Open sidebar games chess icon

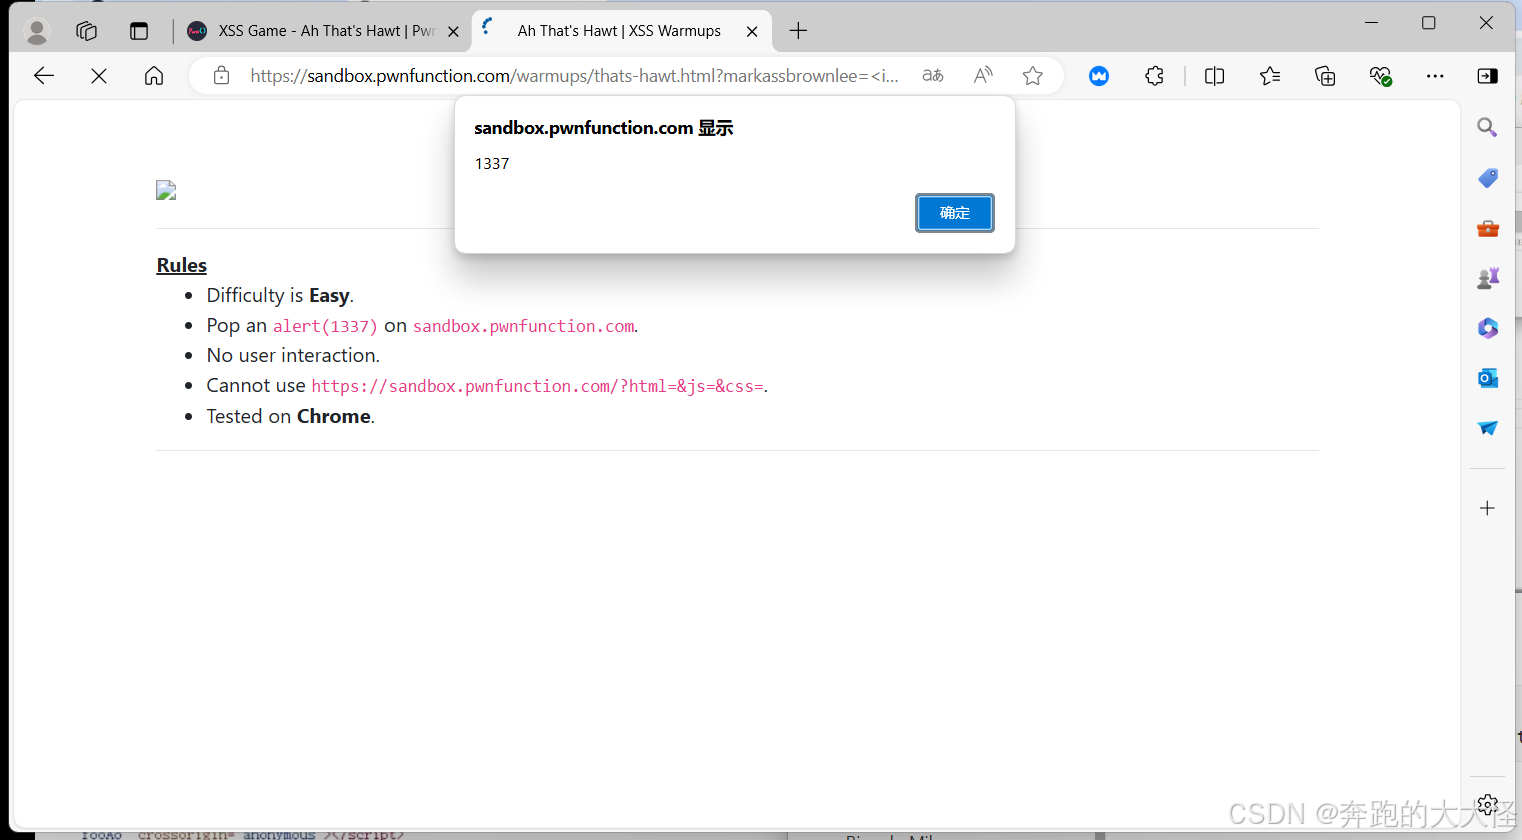tap(1488, 278)
